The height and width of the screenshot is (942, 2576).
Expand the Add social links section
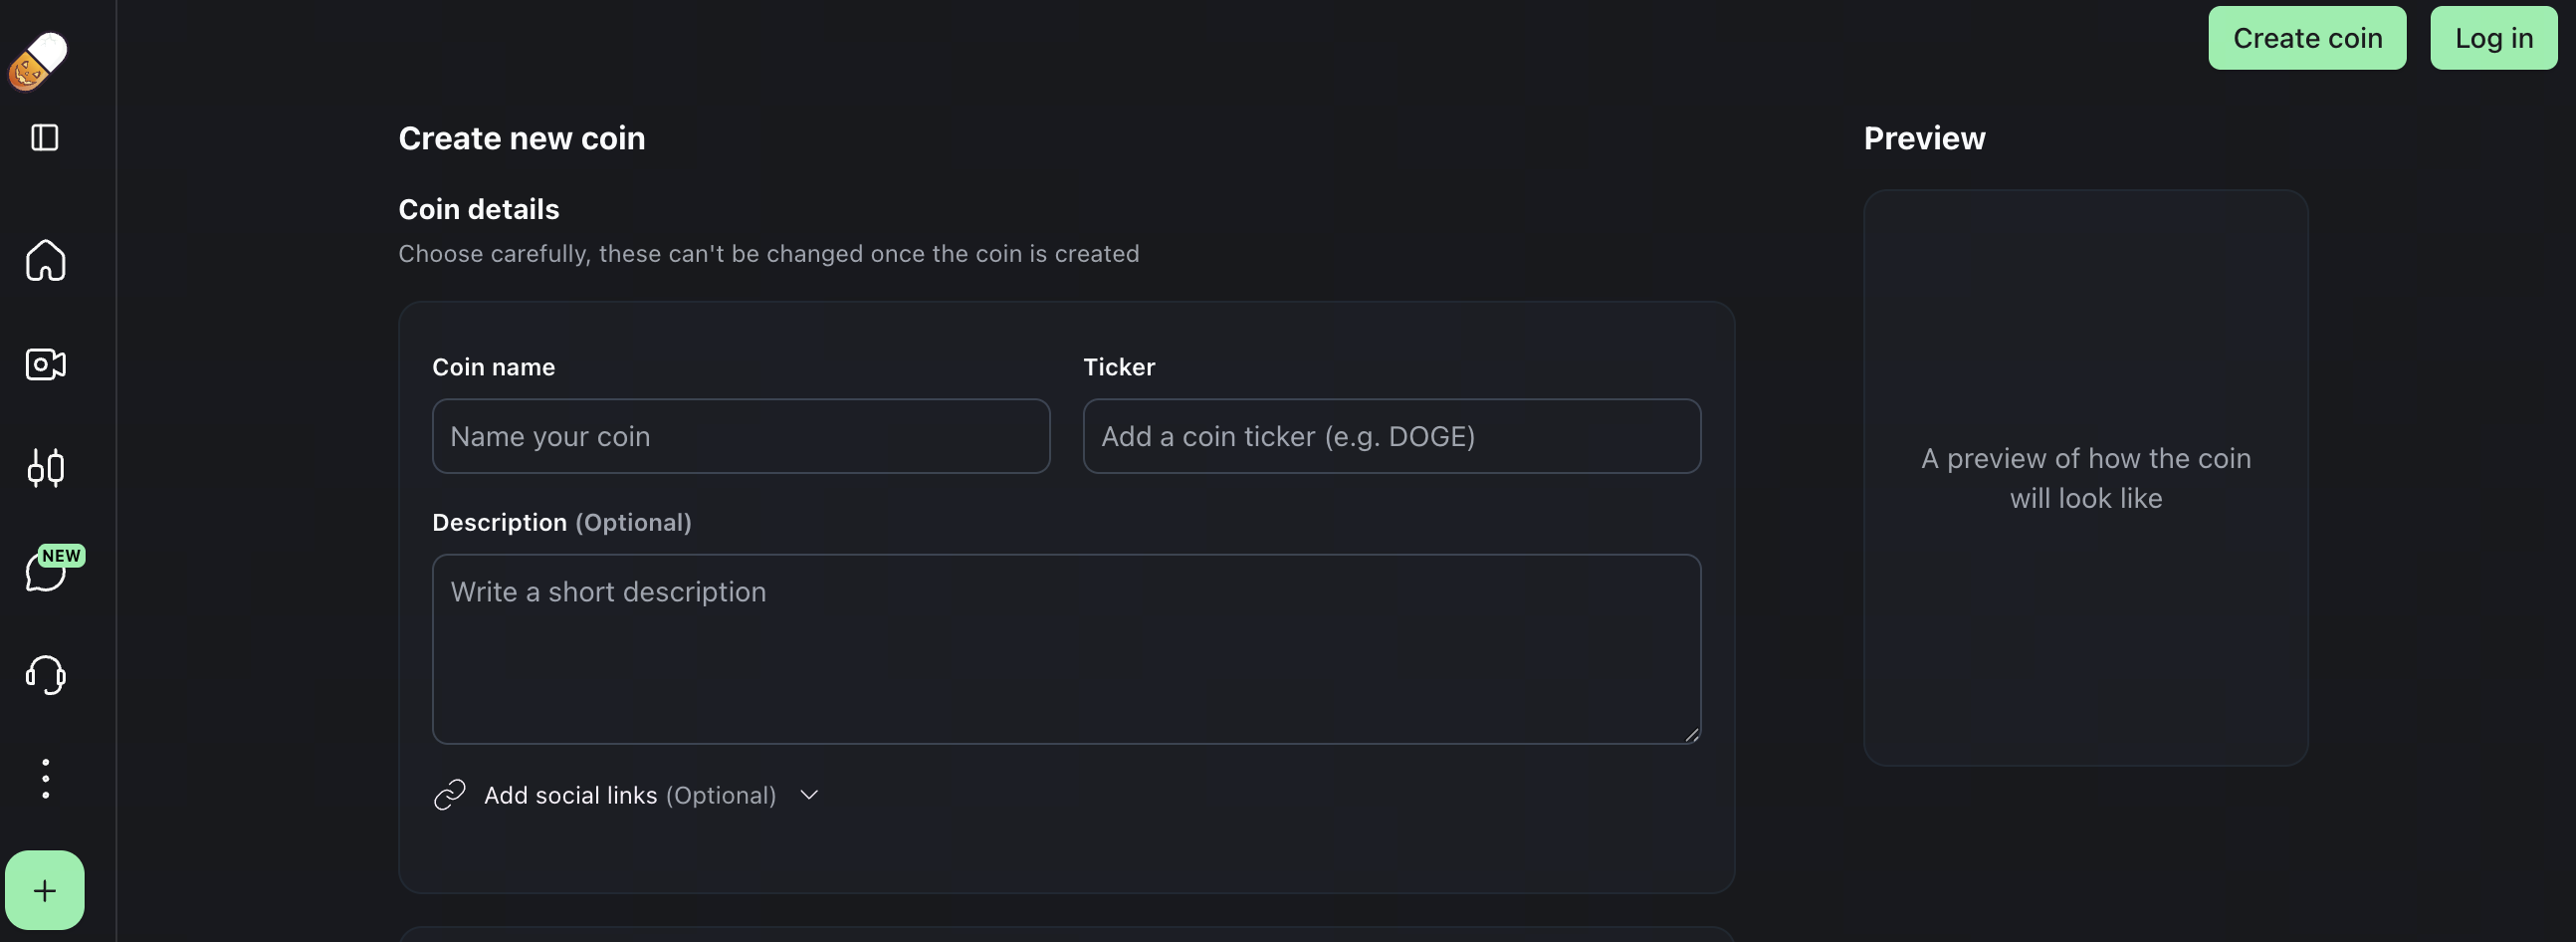(628, 795)
